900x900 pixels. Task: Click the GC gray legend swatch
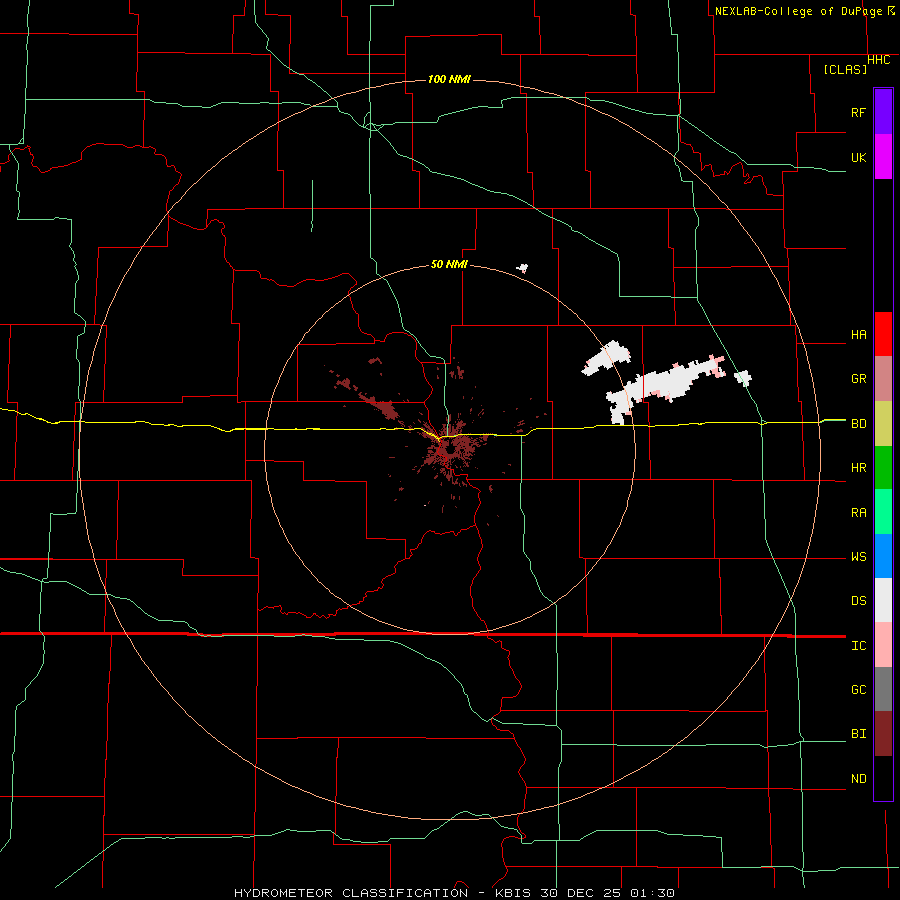click(x=883, y=689)
